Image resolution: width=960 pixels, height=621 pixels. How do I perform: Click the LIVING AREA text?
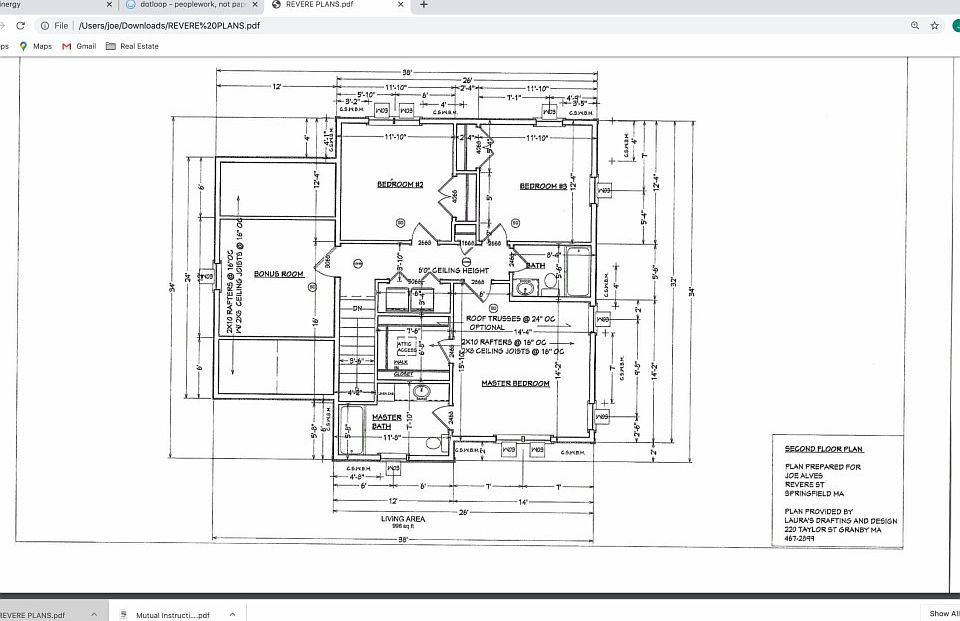point(403,519)
